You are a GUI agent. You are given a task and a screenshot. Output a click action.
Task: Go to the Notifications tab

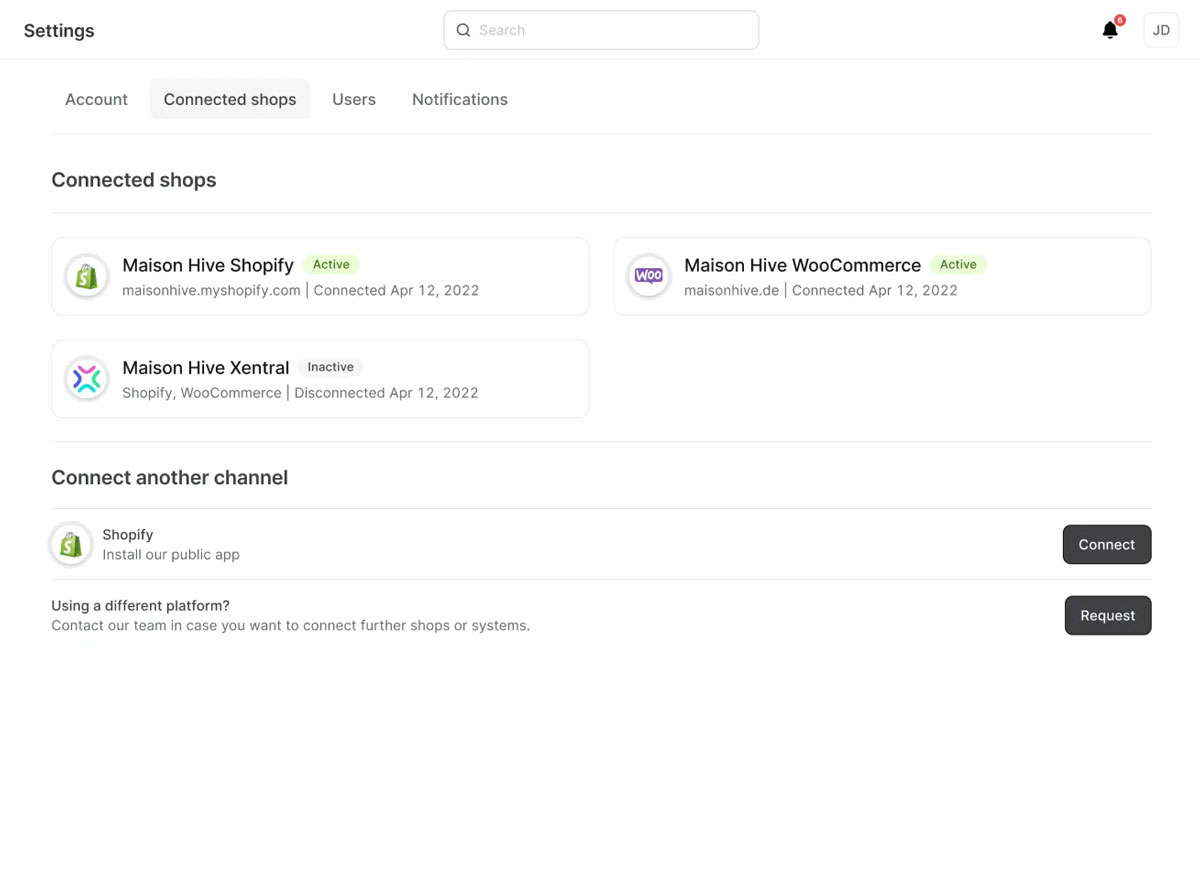pos(460,99)
